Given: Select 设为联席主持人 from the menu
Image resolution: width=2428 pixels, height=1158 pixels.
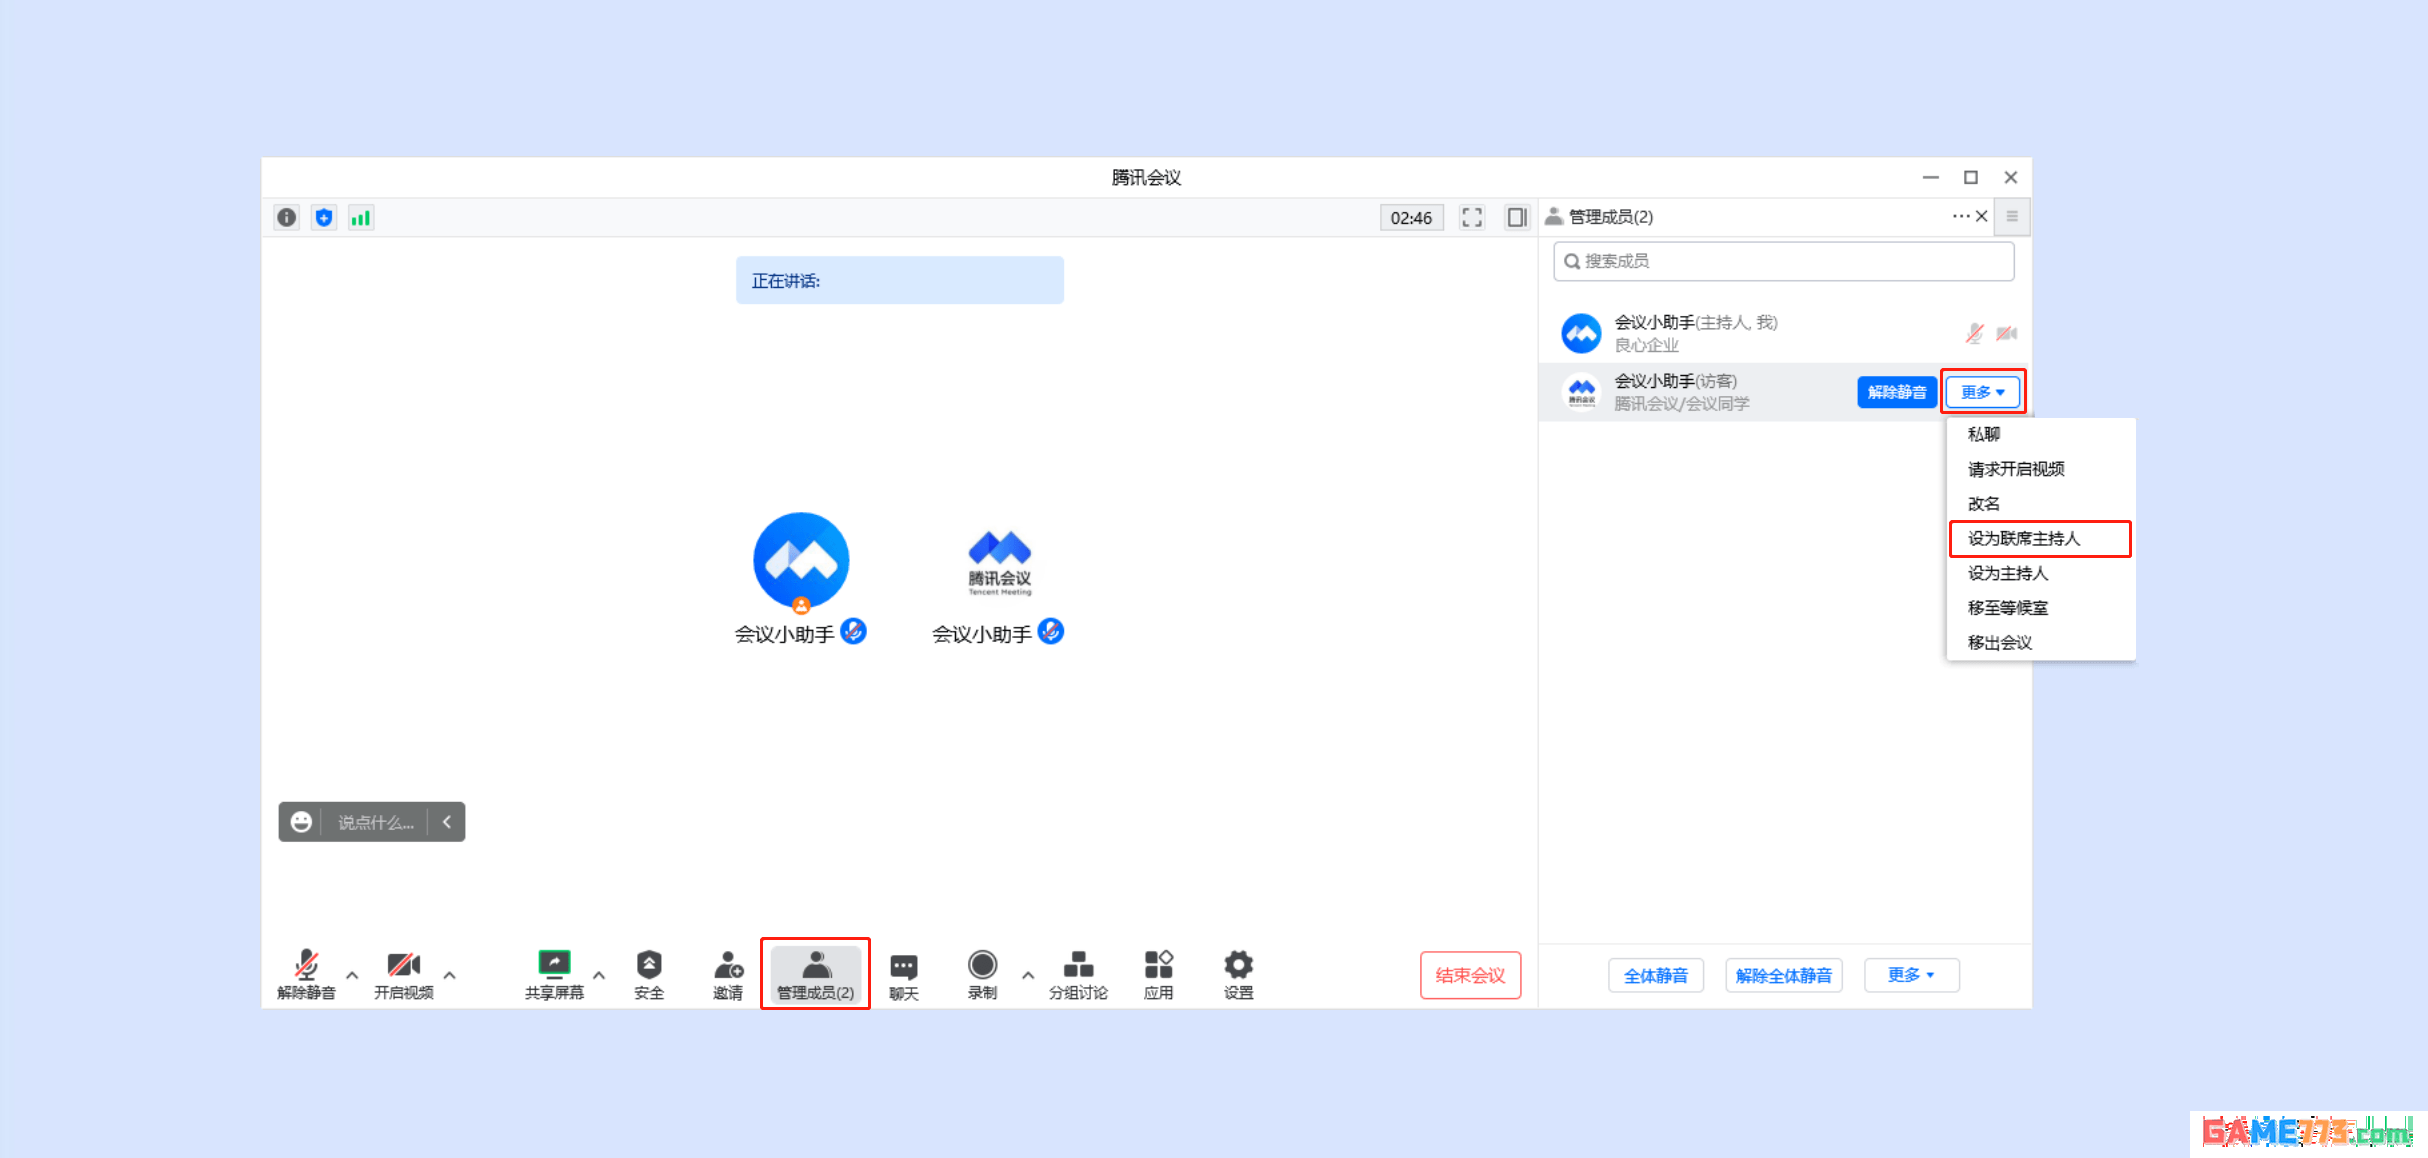Looking at the screenshot, I should pos(2024,538).
